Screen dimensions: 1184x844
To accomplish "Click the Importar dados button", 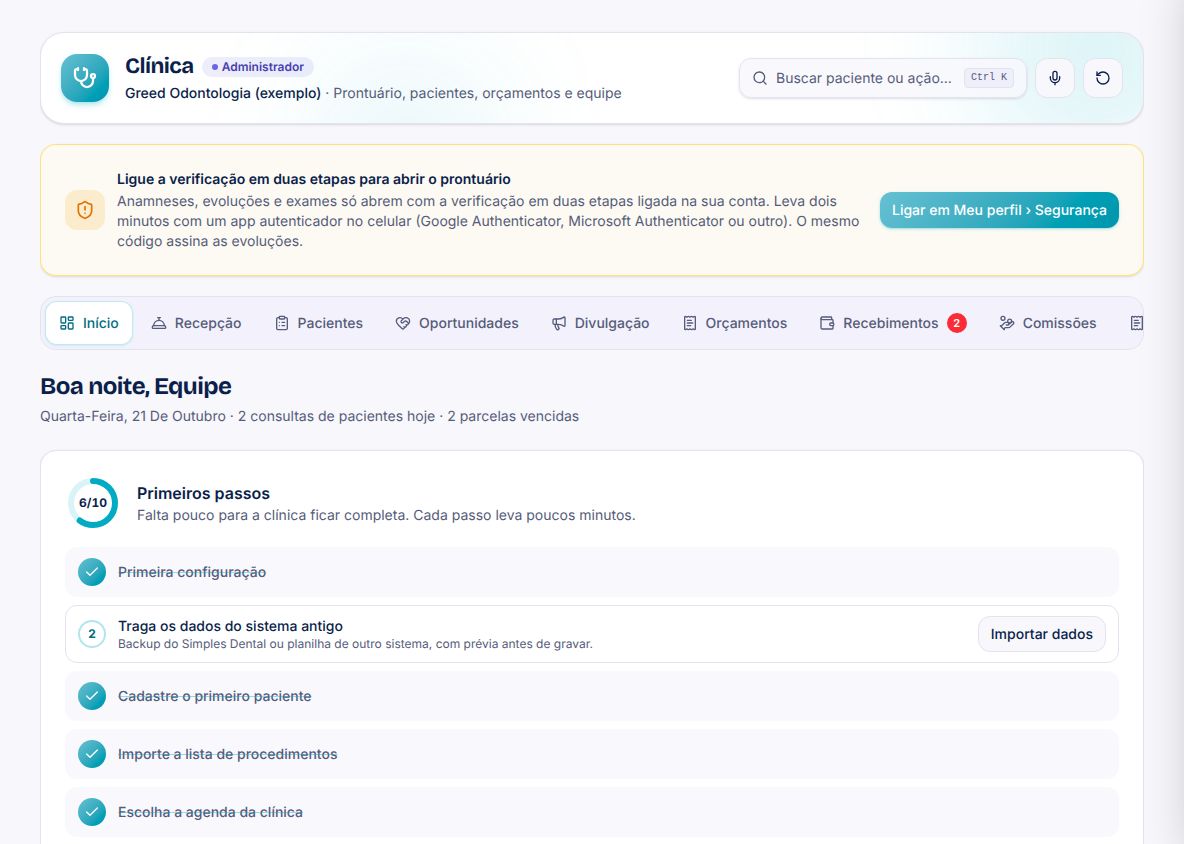I will pyautogui.click(x=1041, y=634).
